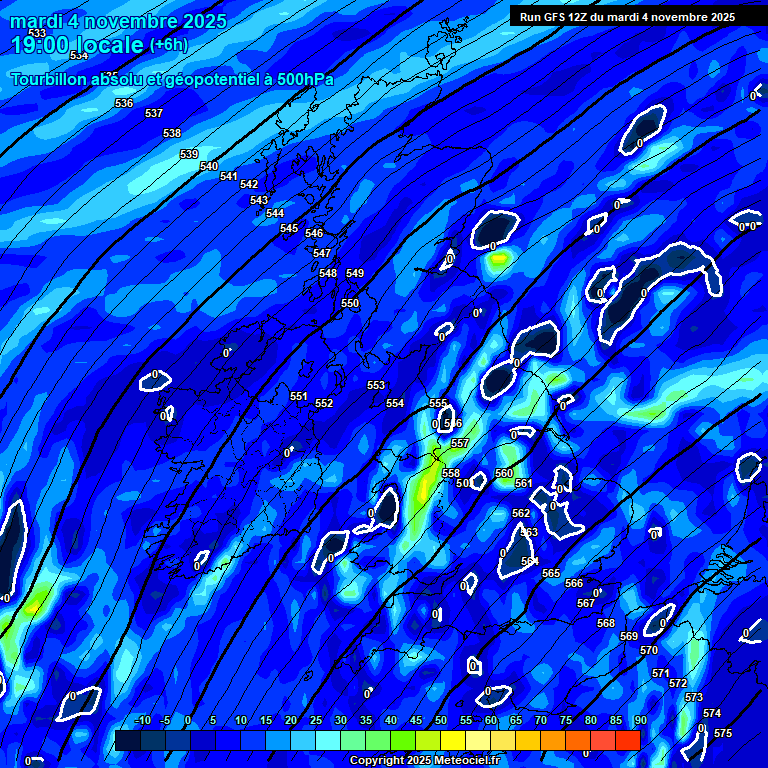This screenshot has width=768, height=768.
Task: Click the 560 geopotential contour label
Action: tap(504, 474)
